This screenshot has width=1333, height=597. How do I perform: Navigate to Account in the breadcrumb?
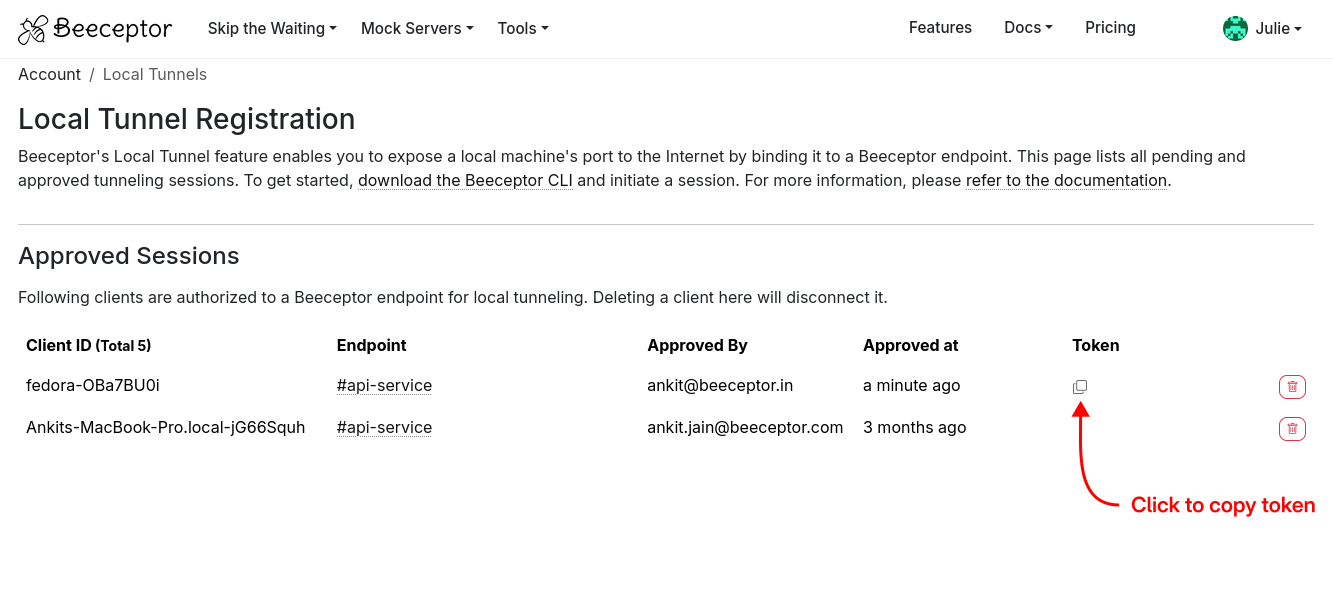(x=49, y=74)
